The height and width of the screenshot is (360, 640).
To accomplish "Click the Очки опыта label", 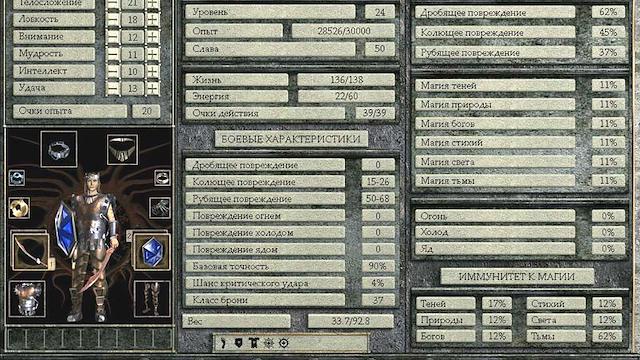I will point(70,111).
